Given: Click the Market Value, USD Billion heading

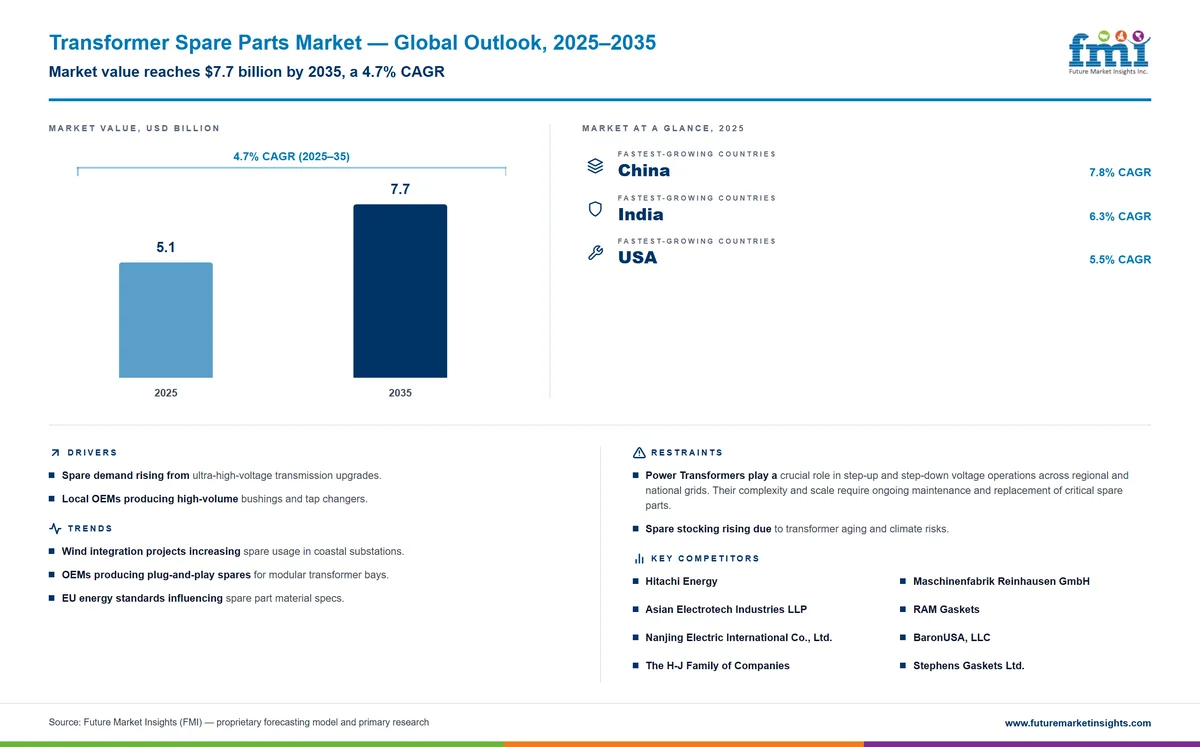Looking at the screenshot, I should point(134,128).
